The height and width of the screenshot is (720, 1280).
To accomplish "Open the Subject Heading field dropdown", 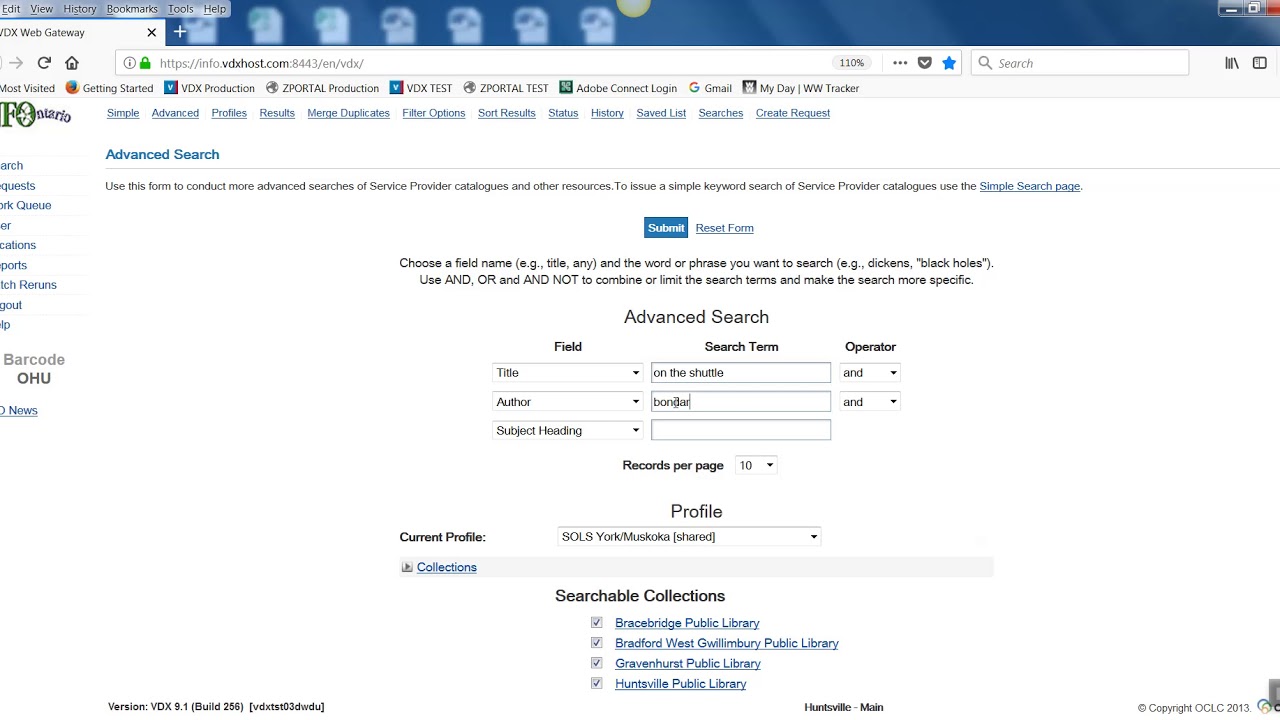I will 568,431.
